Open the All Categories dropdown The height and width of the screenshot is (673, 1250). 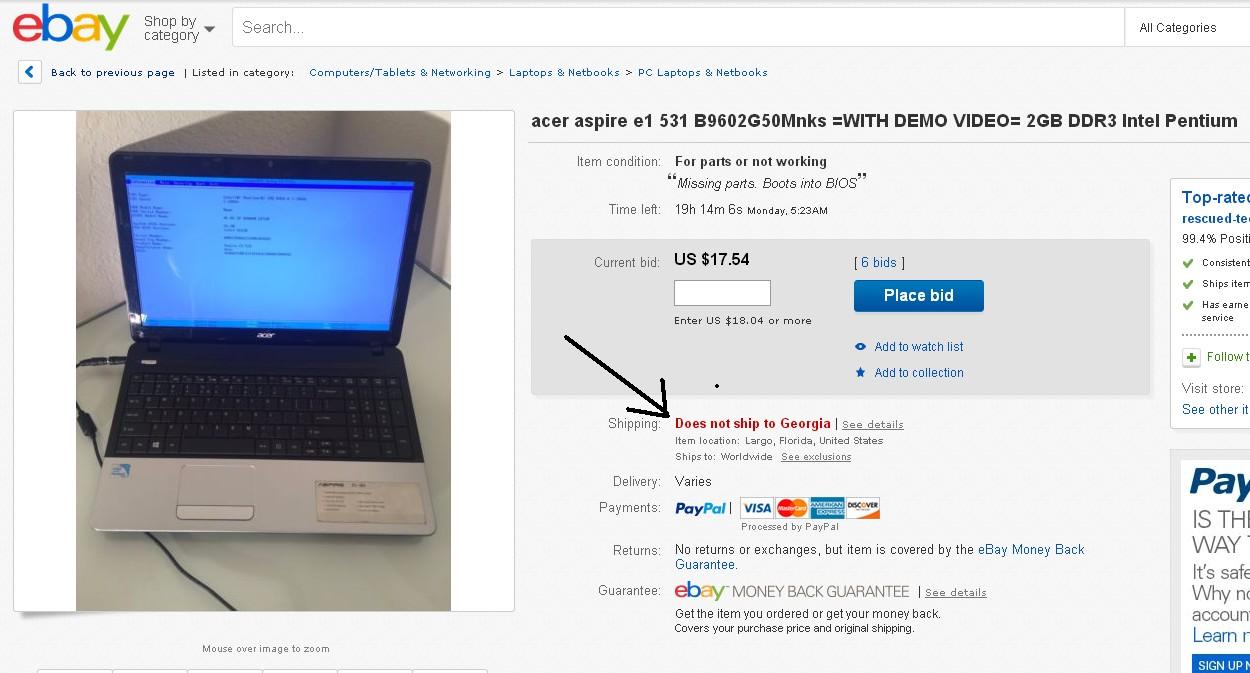1187,28
